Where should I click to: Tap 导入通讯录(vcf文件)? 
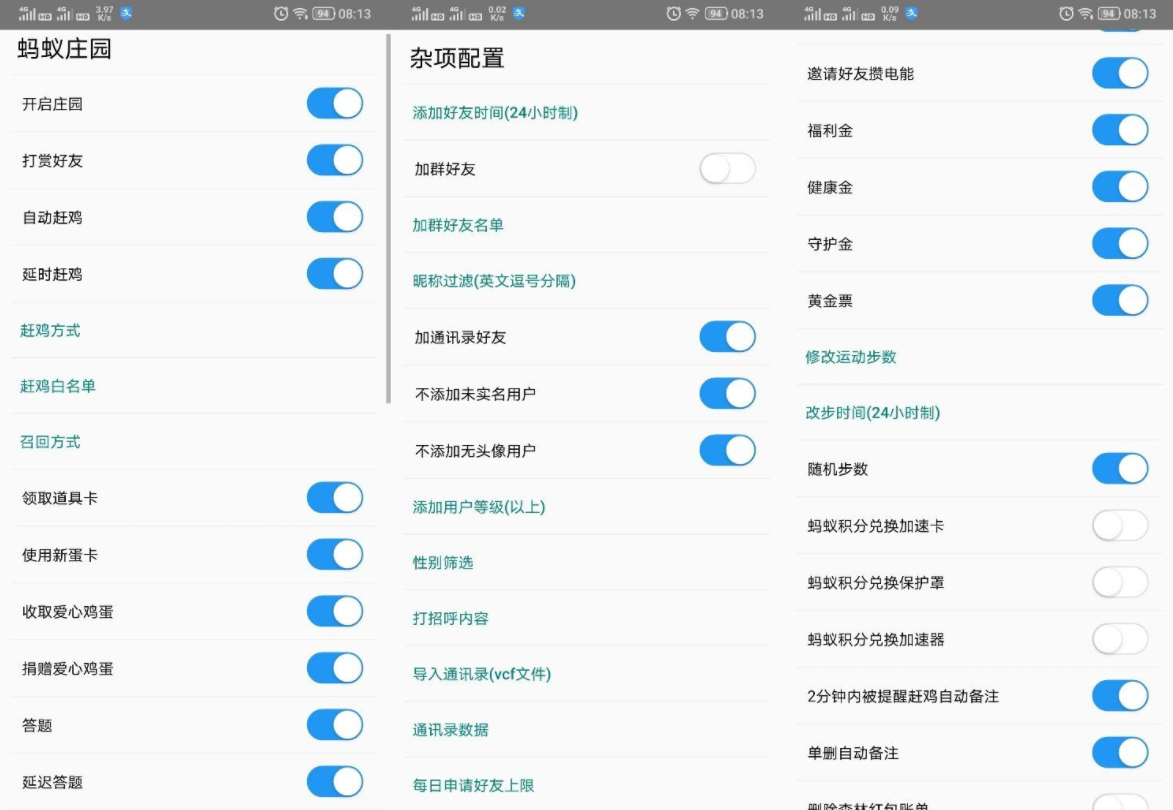pos(587,674)
